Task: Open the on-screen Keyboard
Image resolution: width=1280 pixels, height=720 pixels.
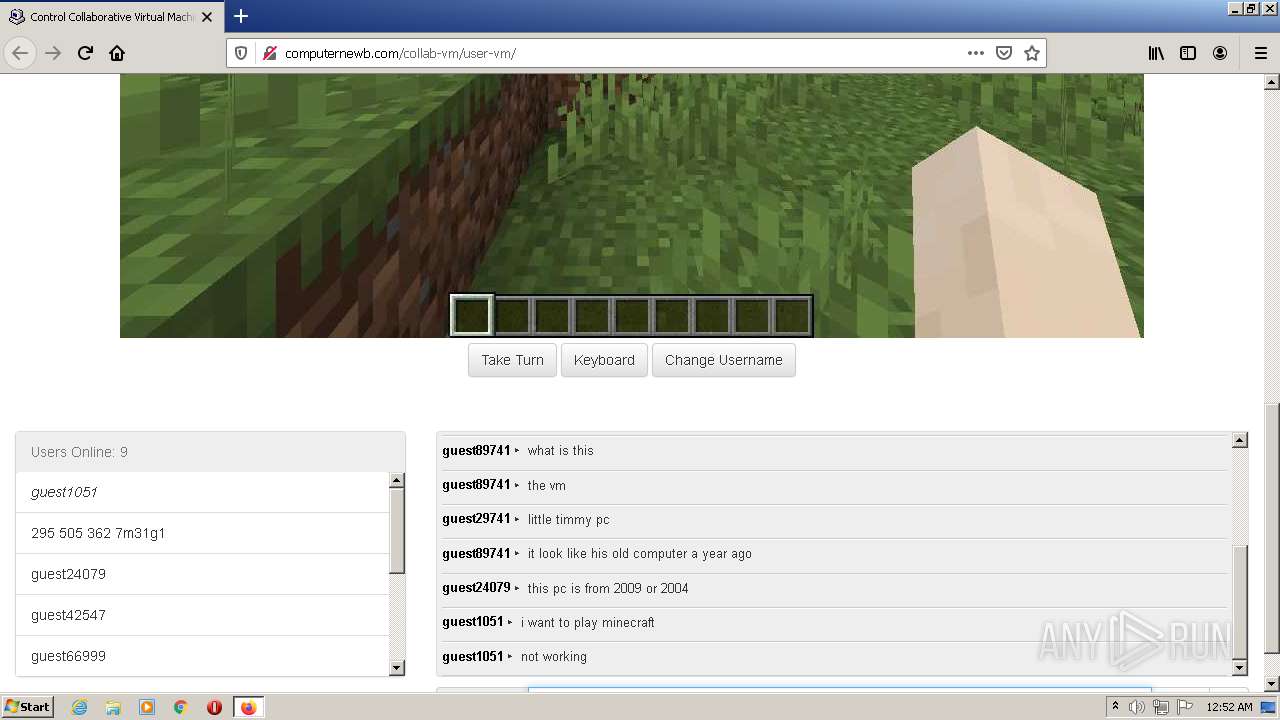Action: (x=604, y=360)
